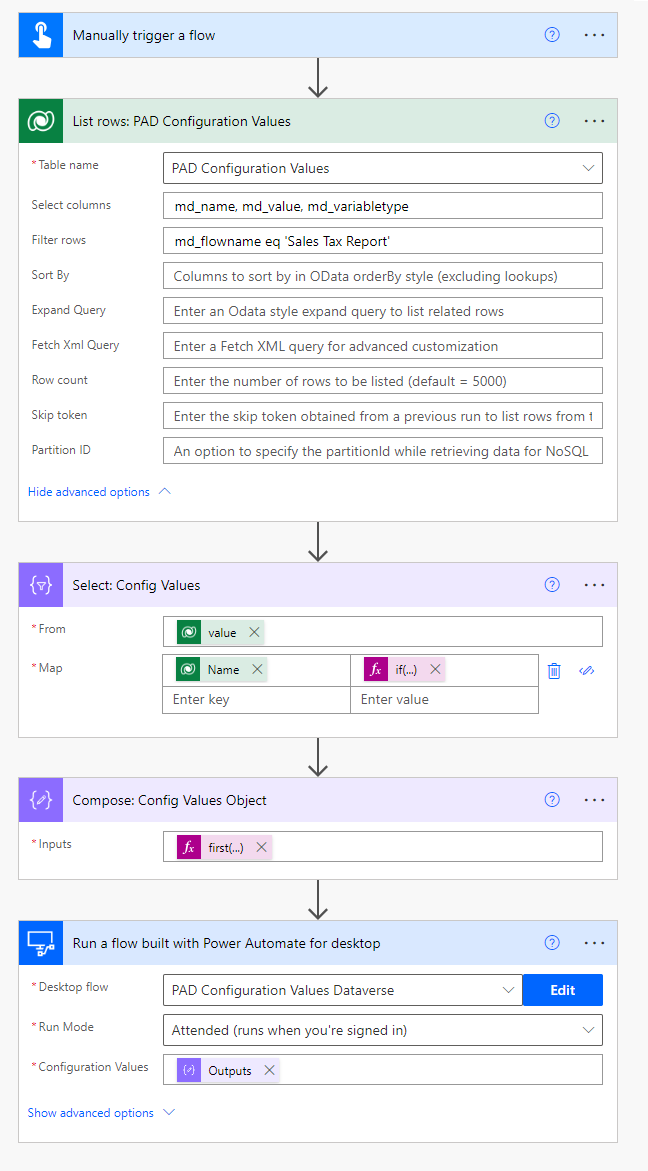Open the List rows action ellipsis menu

pyautogui.click(x=594, y=121)
